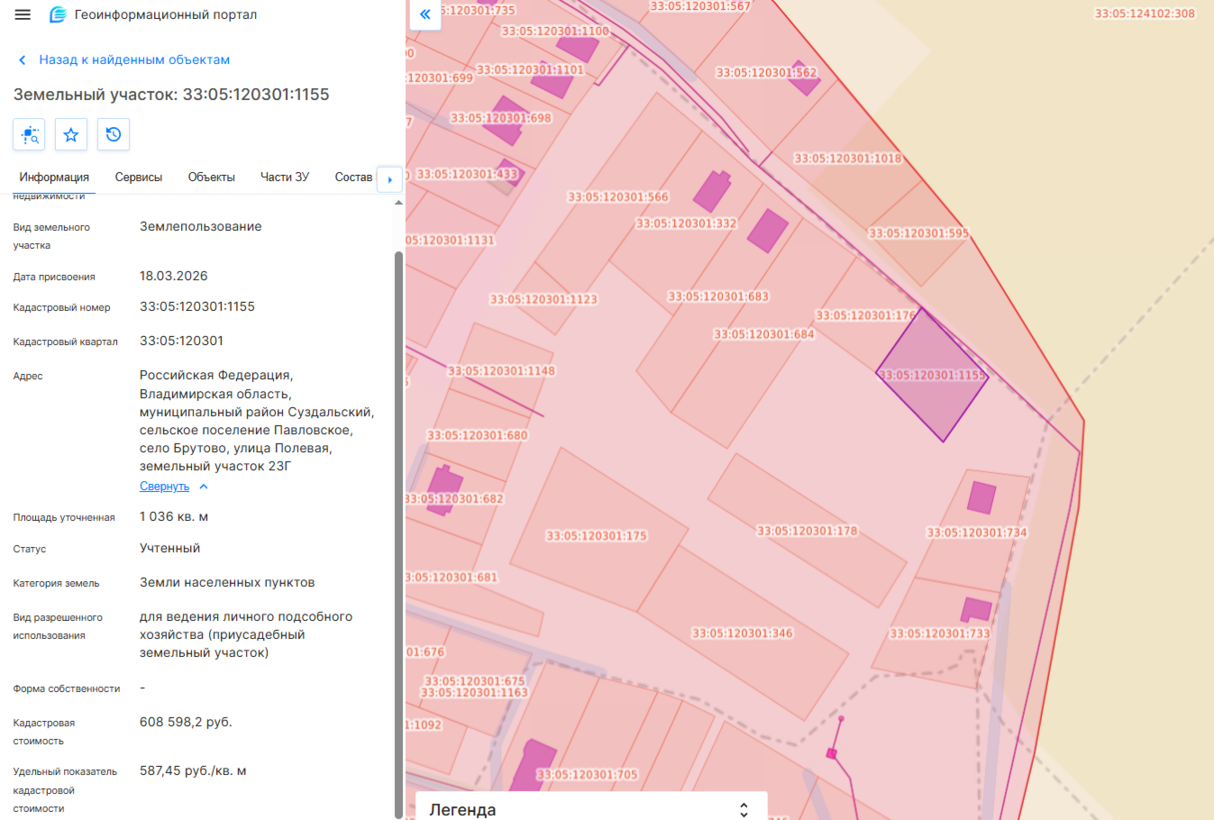Click the area value 1 036 кв. м
Image resolution: width=1214 pixels, height=820 pixels.
(174, 517)
